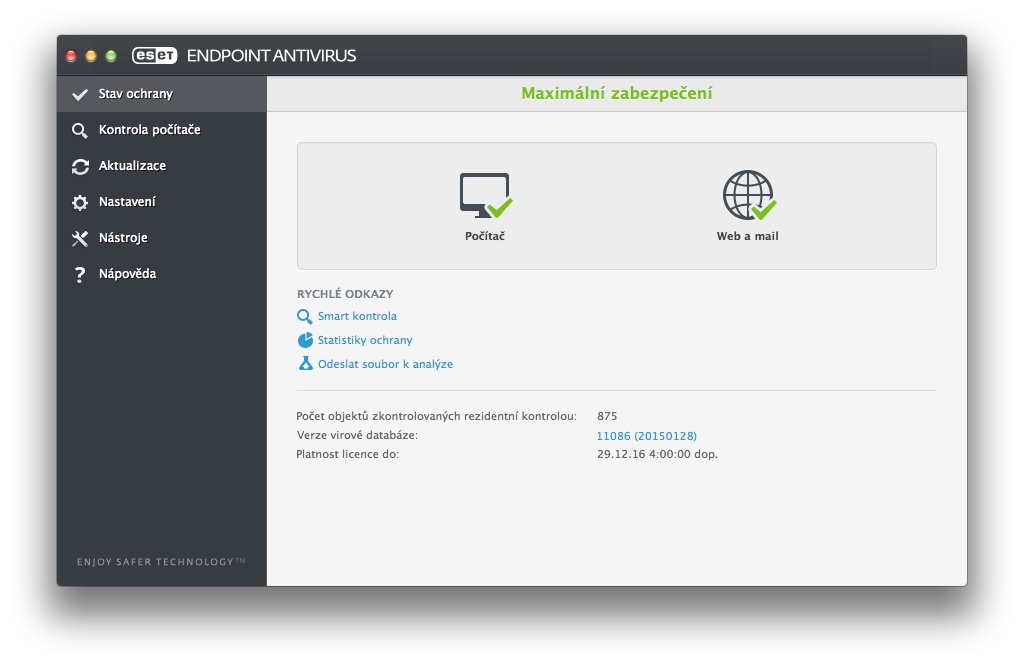Click the tools icon beside Nástroje
The image size is (1024, 665).
[80, 238]
